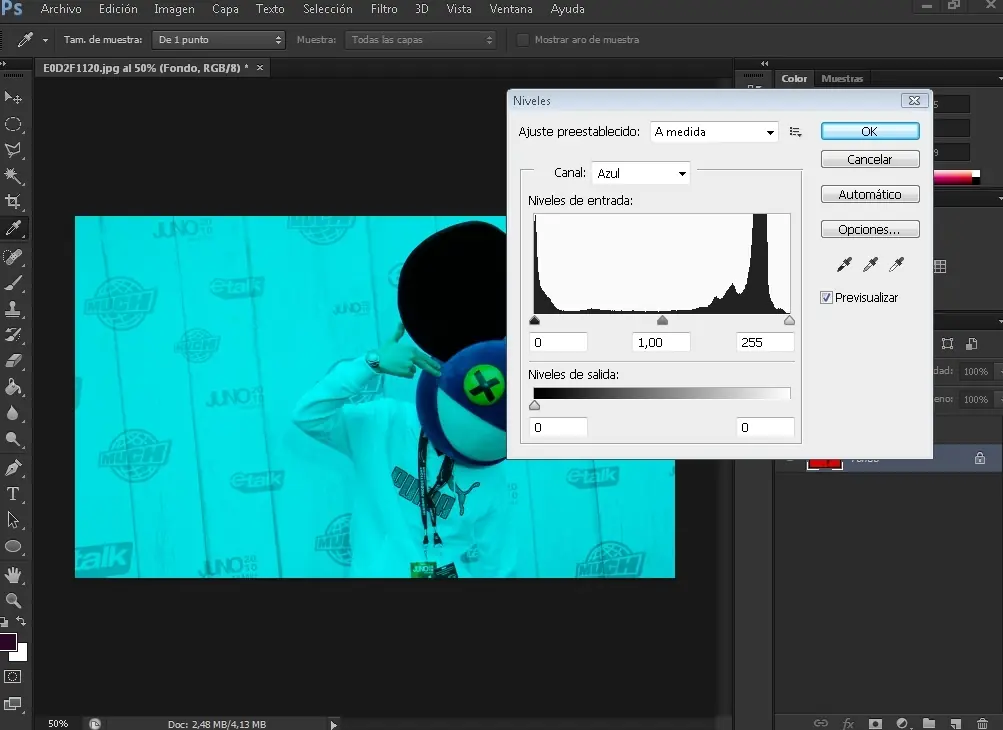Switch to the Muestras tab
This screenshot has width=1003, height=730.
[x=842, y=78]
